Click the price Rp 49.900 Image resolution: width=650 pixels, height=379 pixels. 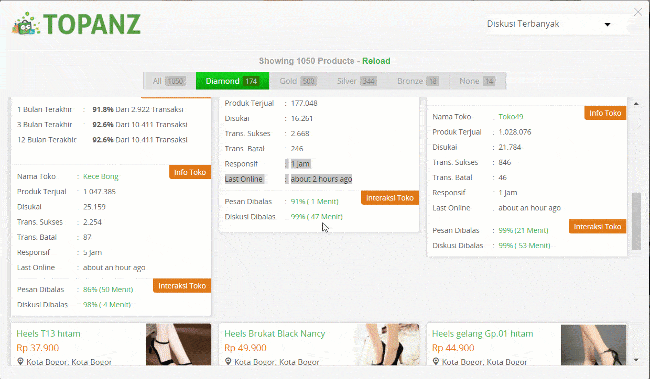coord(245,347)
